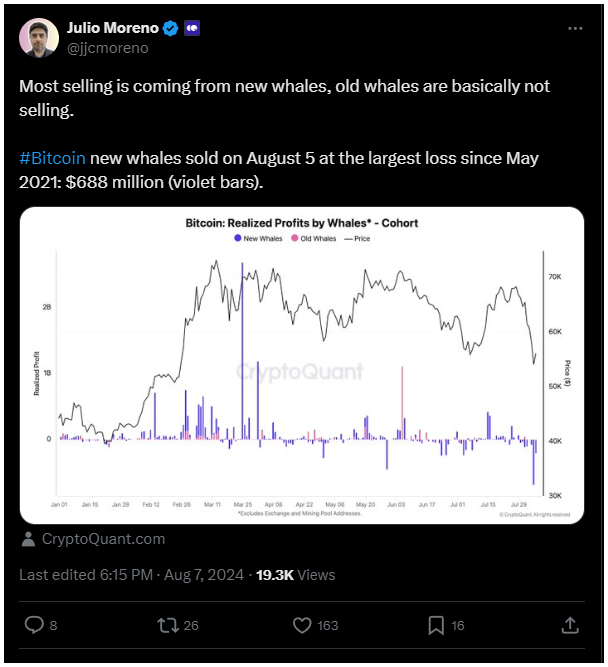Open the Realized Profits chart image
The image size is (608, 667).
302,365
